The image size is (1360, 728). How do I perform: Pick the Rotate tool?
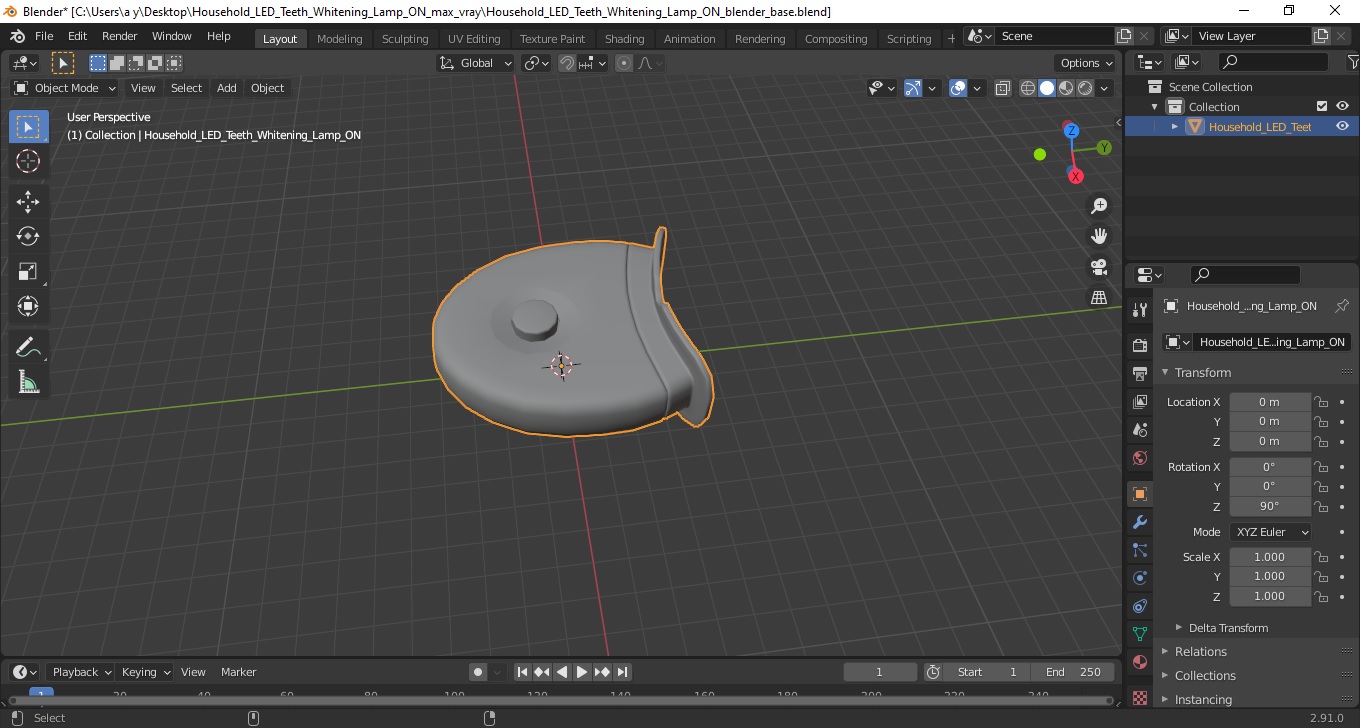coord(28,237)
